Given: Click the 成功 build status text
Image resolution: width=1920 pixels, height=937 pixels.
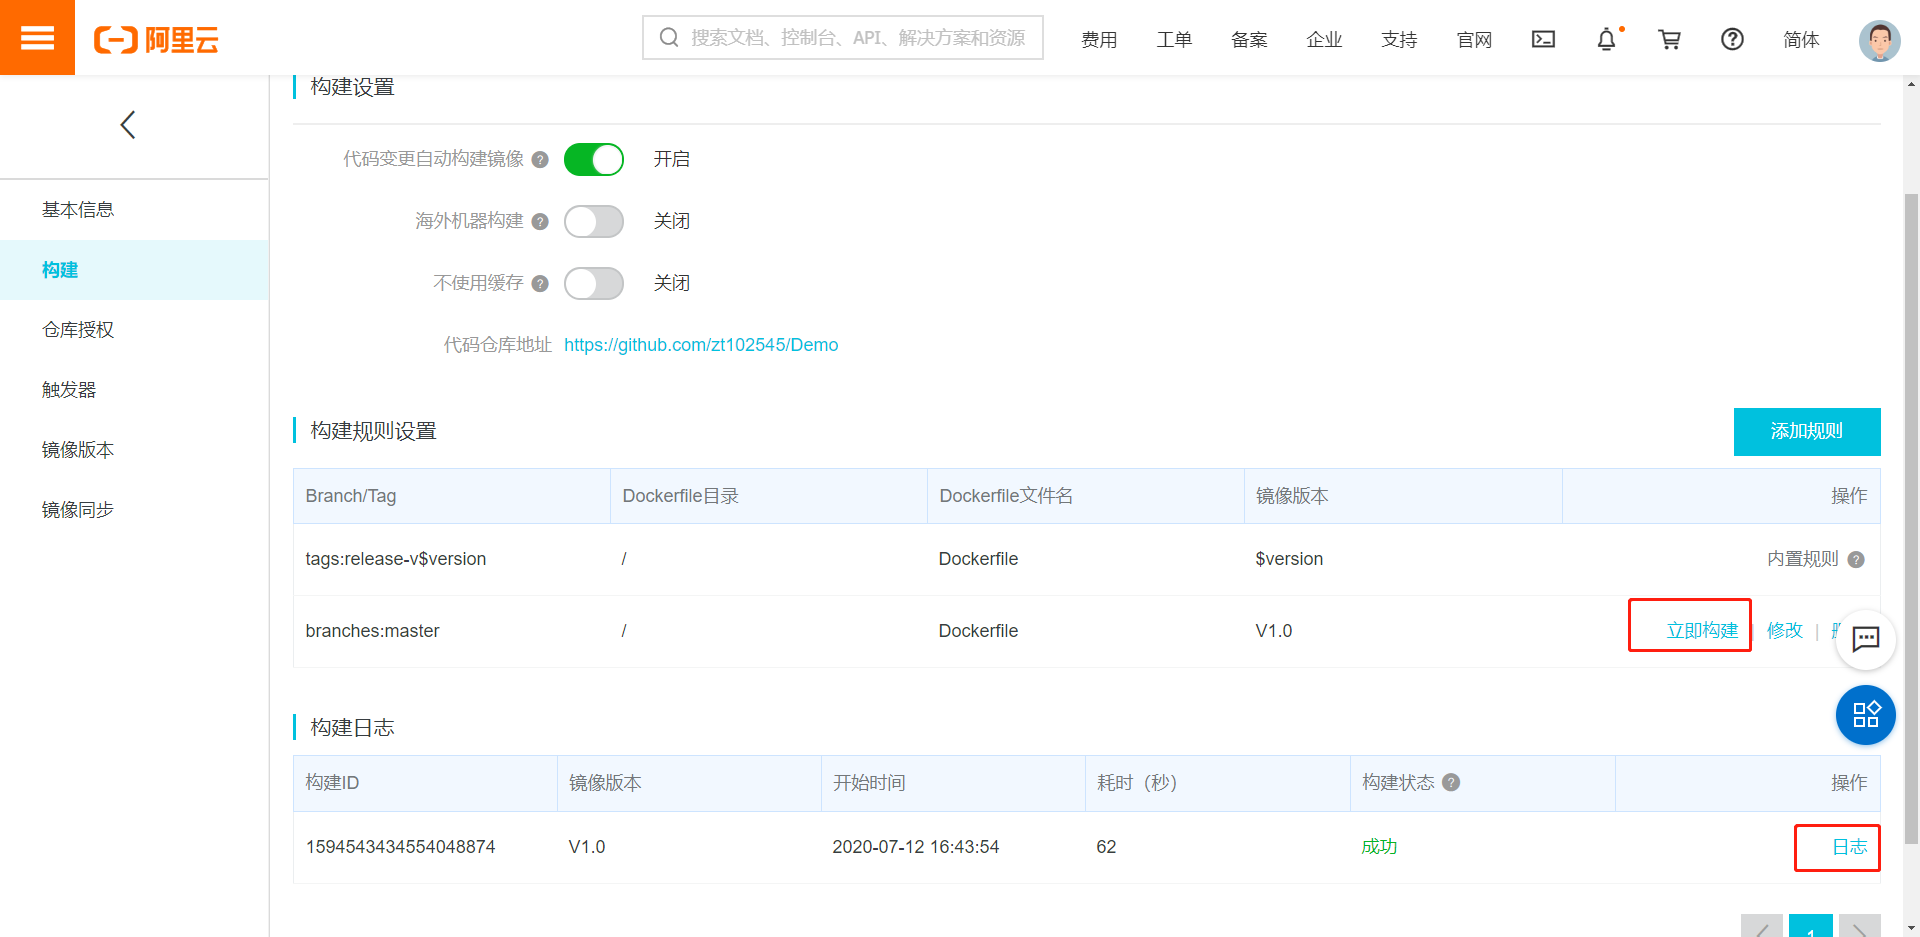Looking at the screenshot, I should click(1379, 847).
